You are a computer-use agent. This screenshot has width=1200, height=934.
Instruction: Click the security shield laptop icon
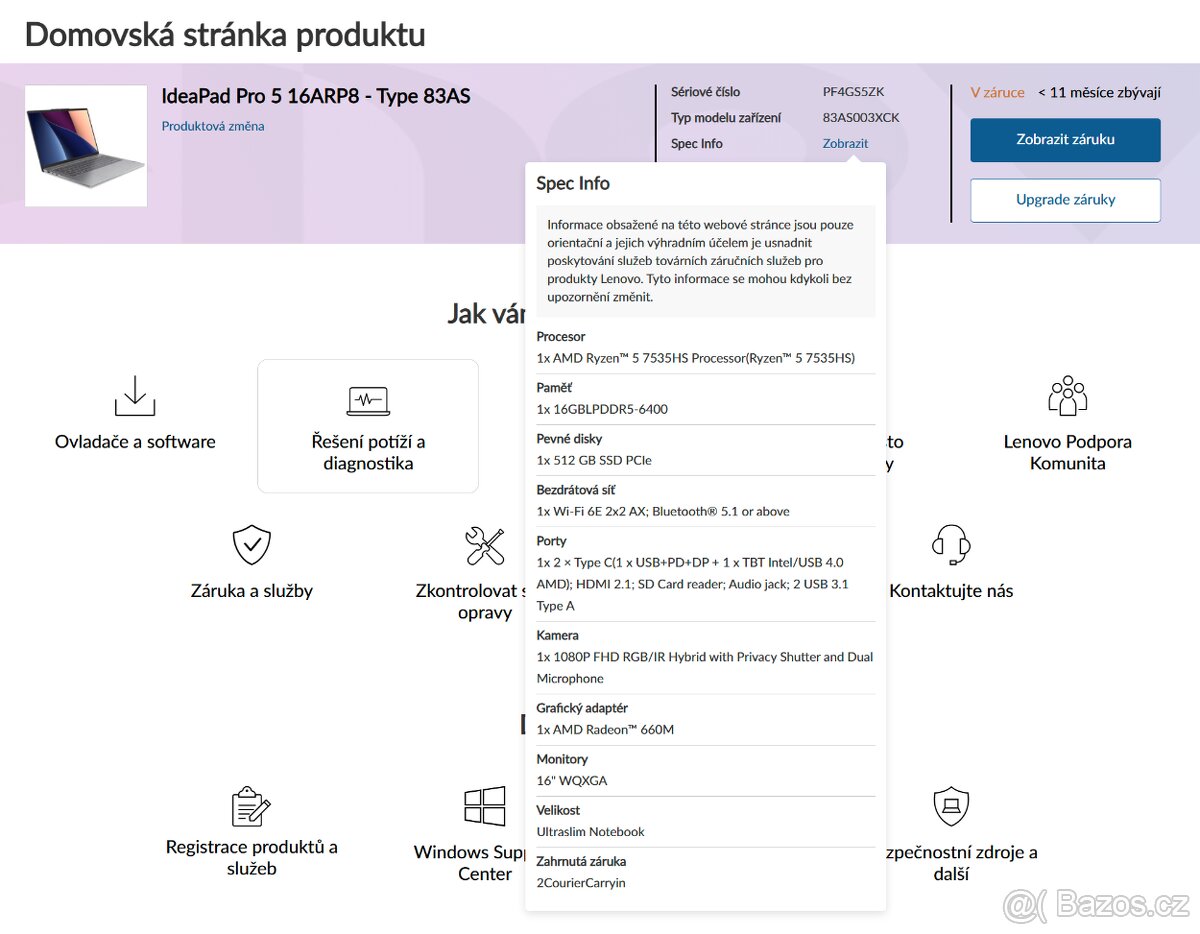[x=951, y=807]
